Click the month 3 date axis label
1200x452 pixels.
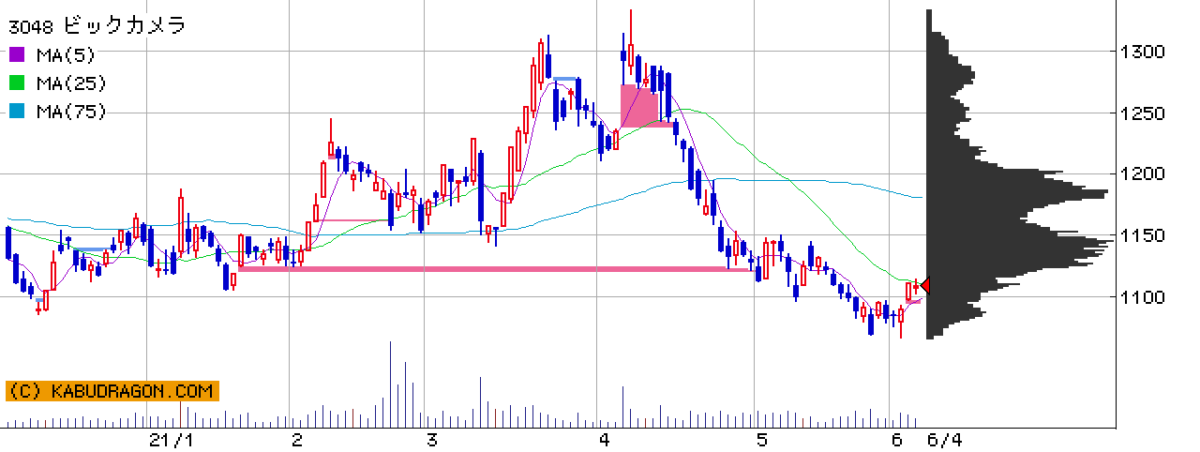point(431,440)
